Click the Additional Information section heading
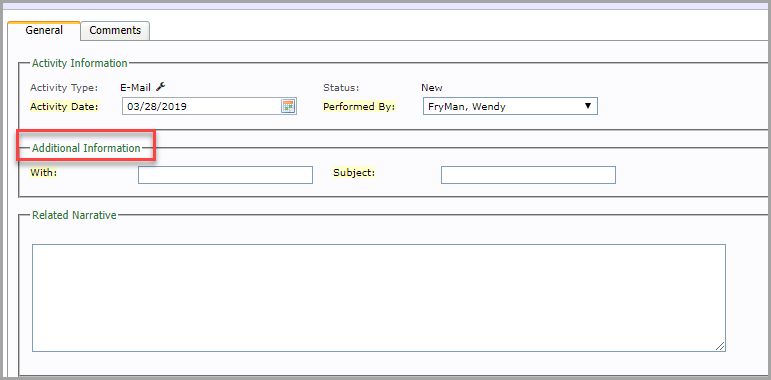The width and height of the screenshot is (771, 380). pyautogui.click(x=86, y=148)
